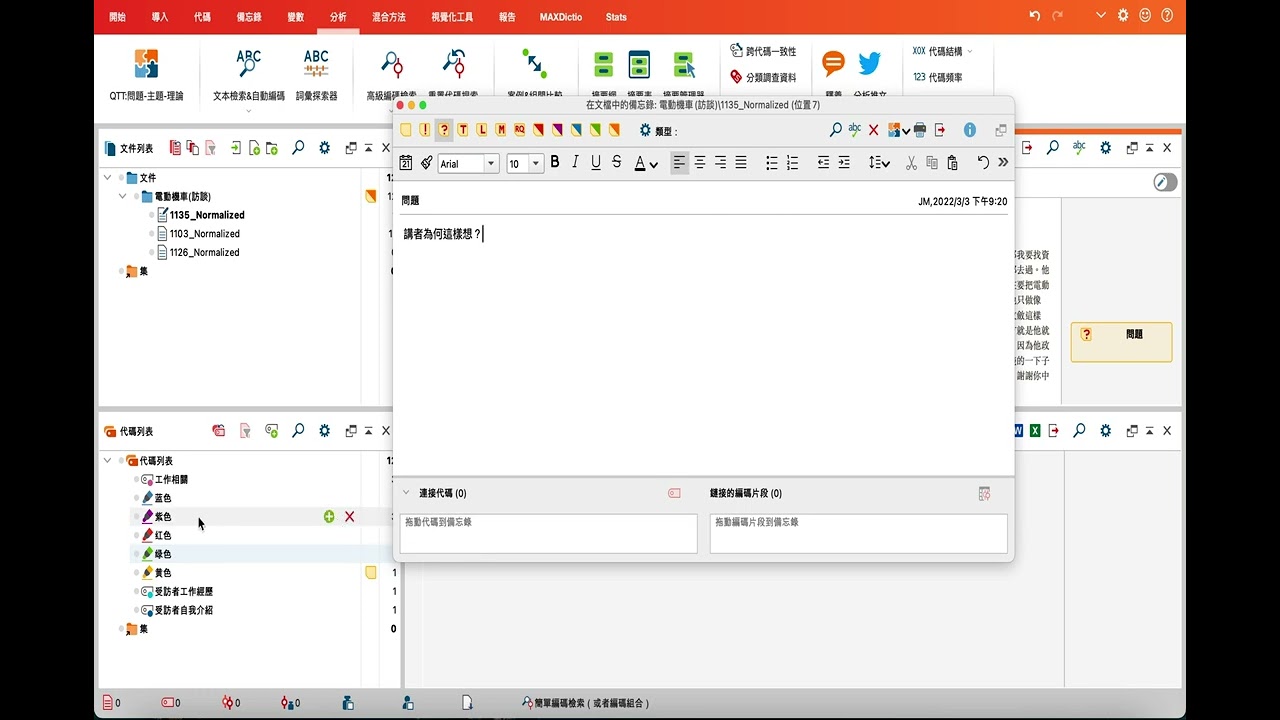Toggle italic formatting in memo
The width and height of the screenshot is (1280, 720).
[x=575, y=163]
